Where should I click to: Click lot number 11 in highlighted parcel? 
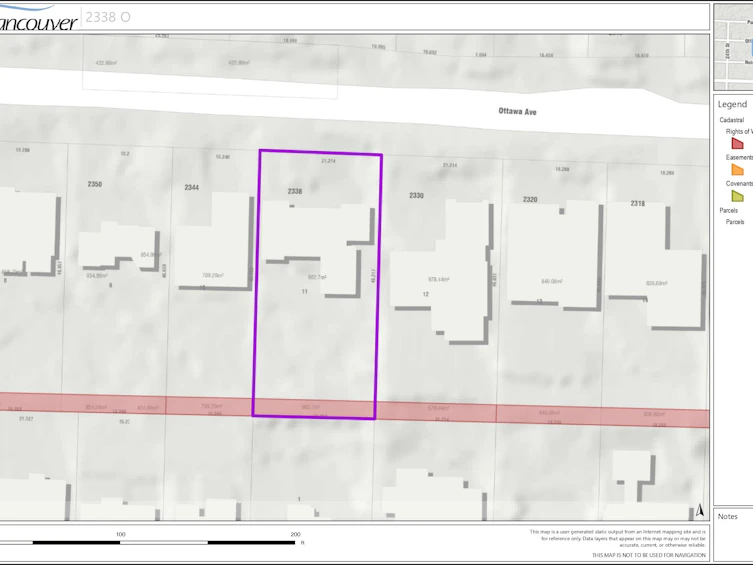304,291
